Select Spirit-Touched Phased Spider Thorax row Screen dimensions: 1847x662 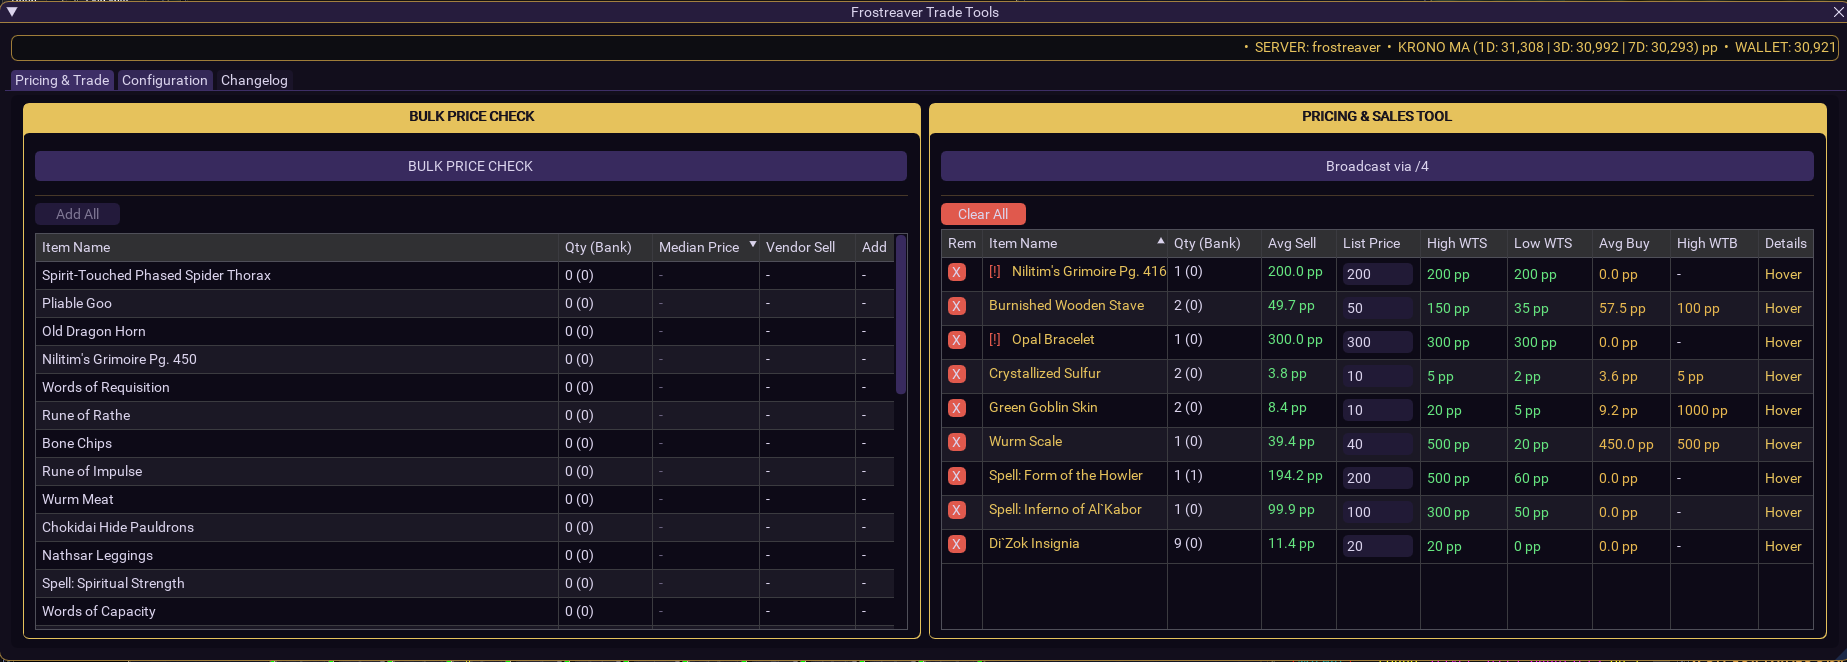(465, 275)
